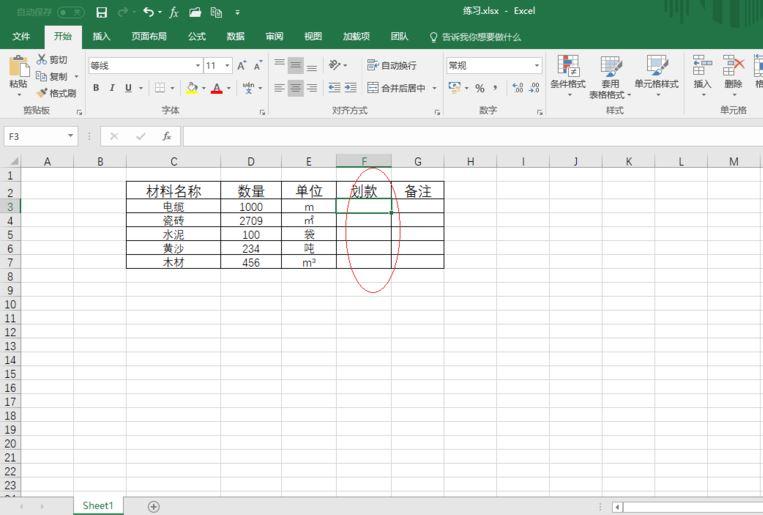Click the horizontal scrollbar left arrow

pos(617,507)
